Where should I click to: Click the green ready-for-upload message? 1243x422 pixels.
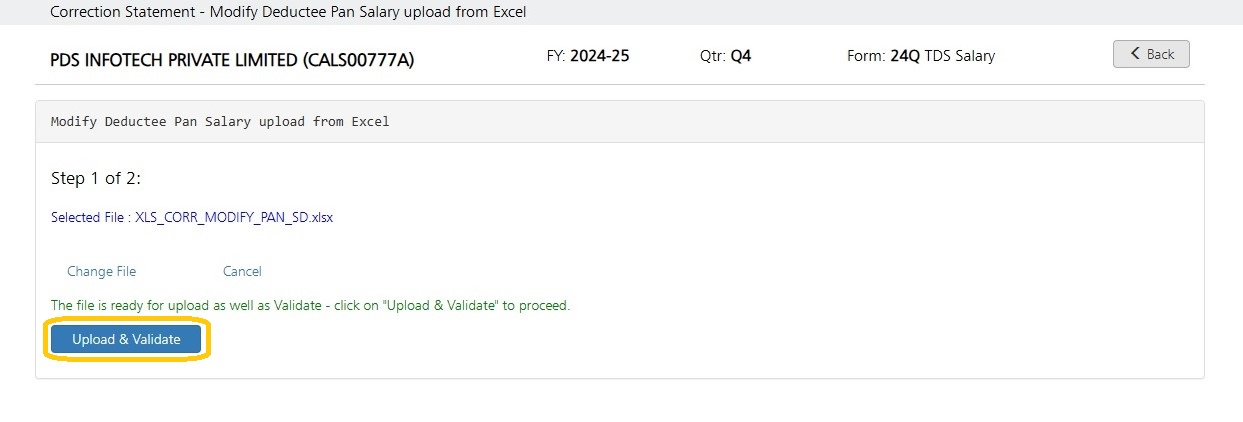pos(310,305)
